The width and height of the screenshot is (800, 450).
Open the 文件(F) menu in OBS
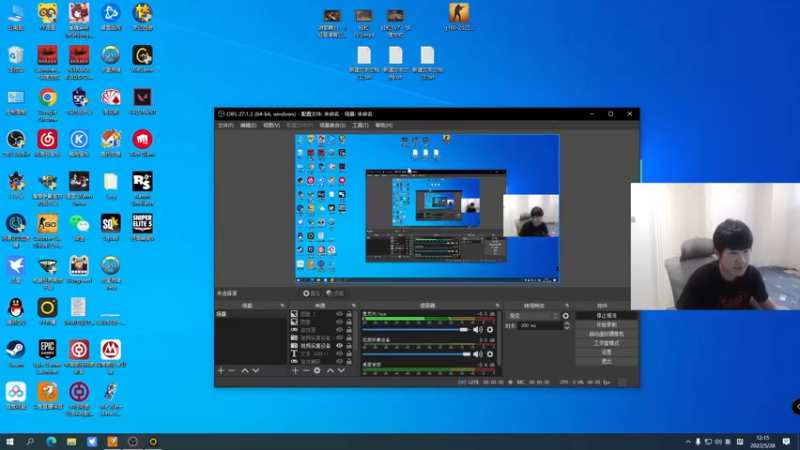tap(226, 125)
